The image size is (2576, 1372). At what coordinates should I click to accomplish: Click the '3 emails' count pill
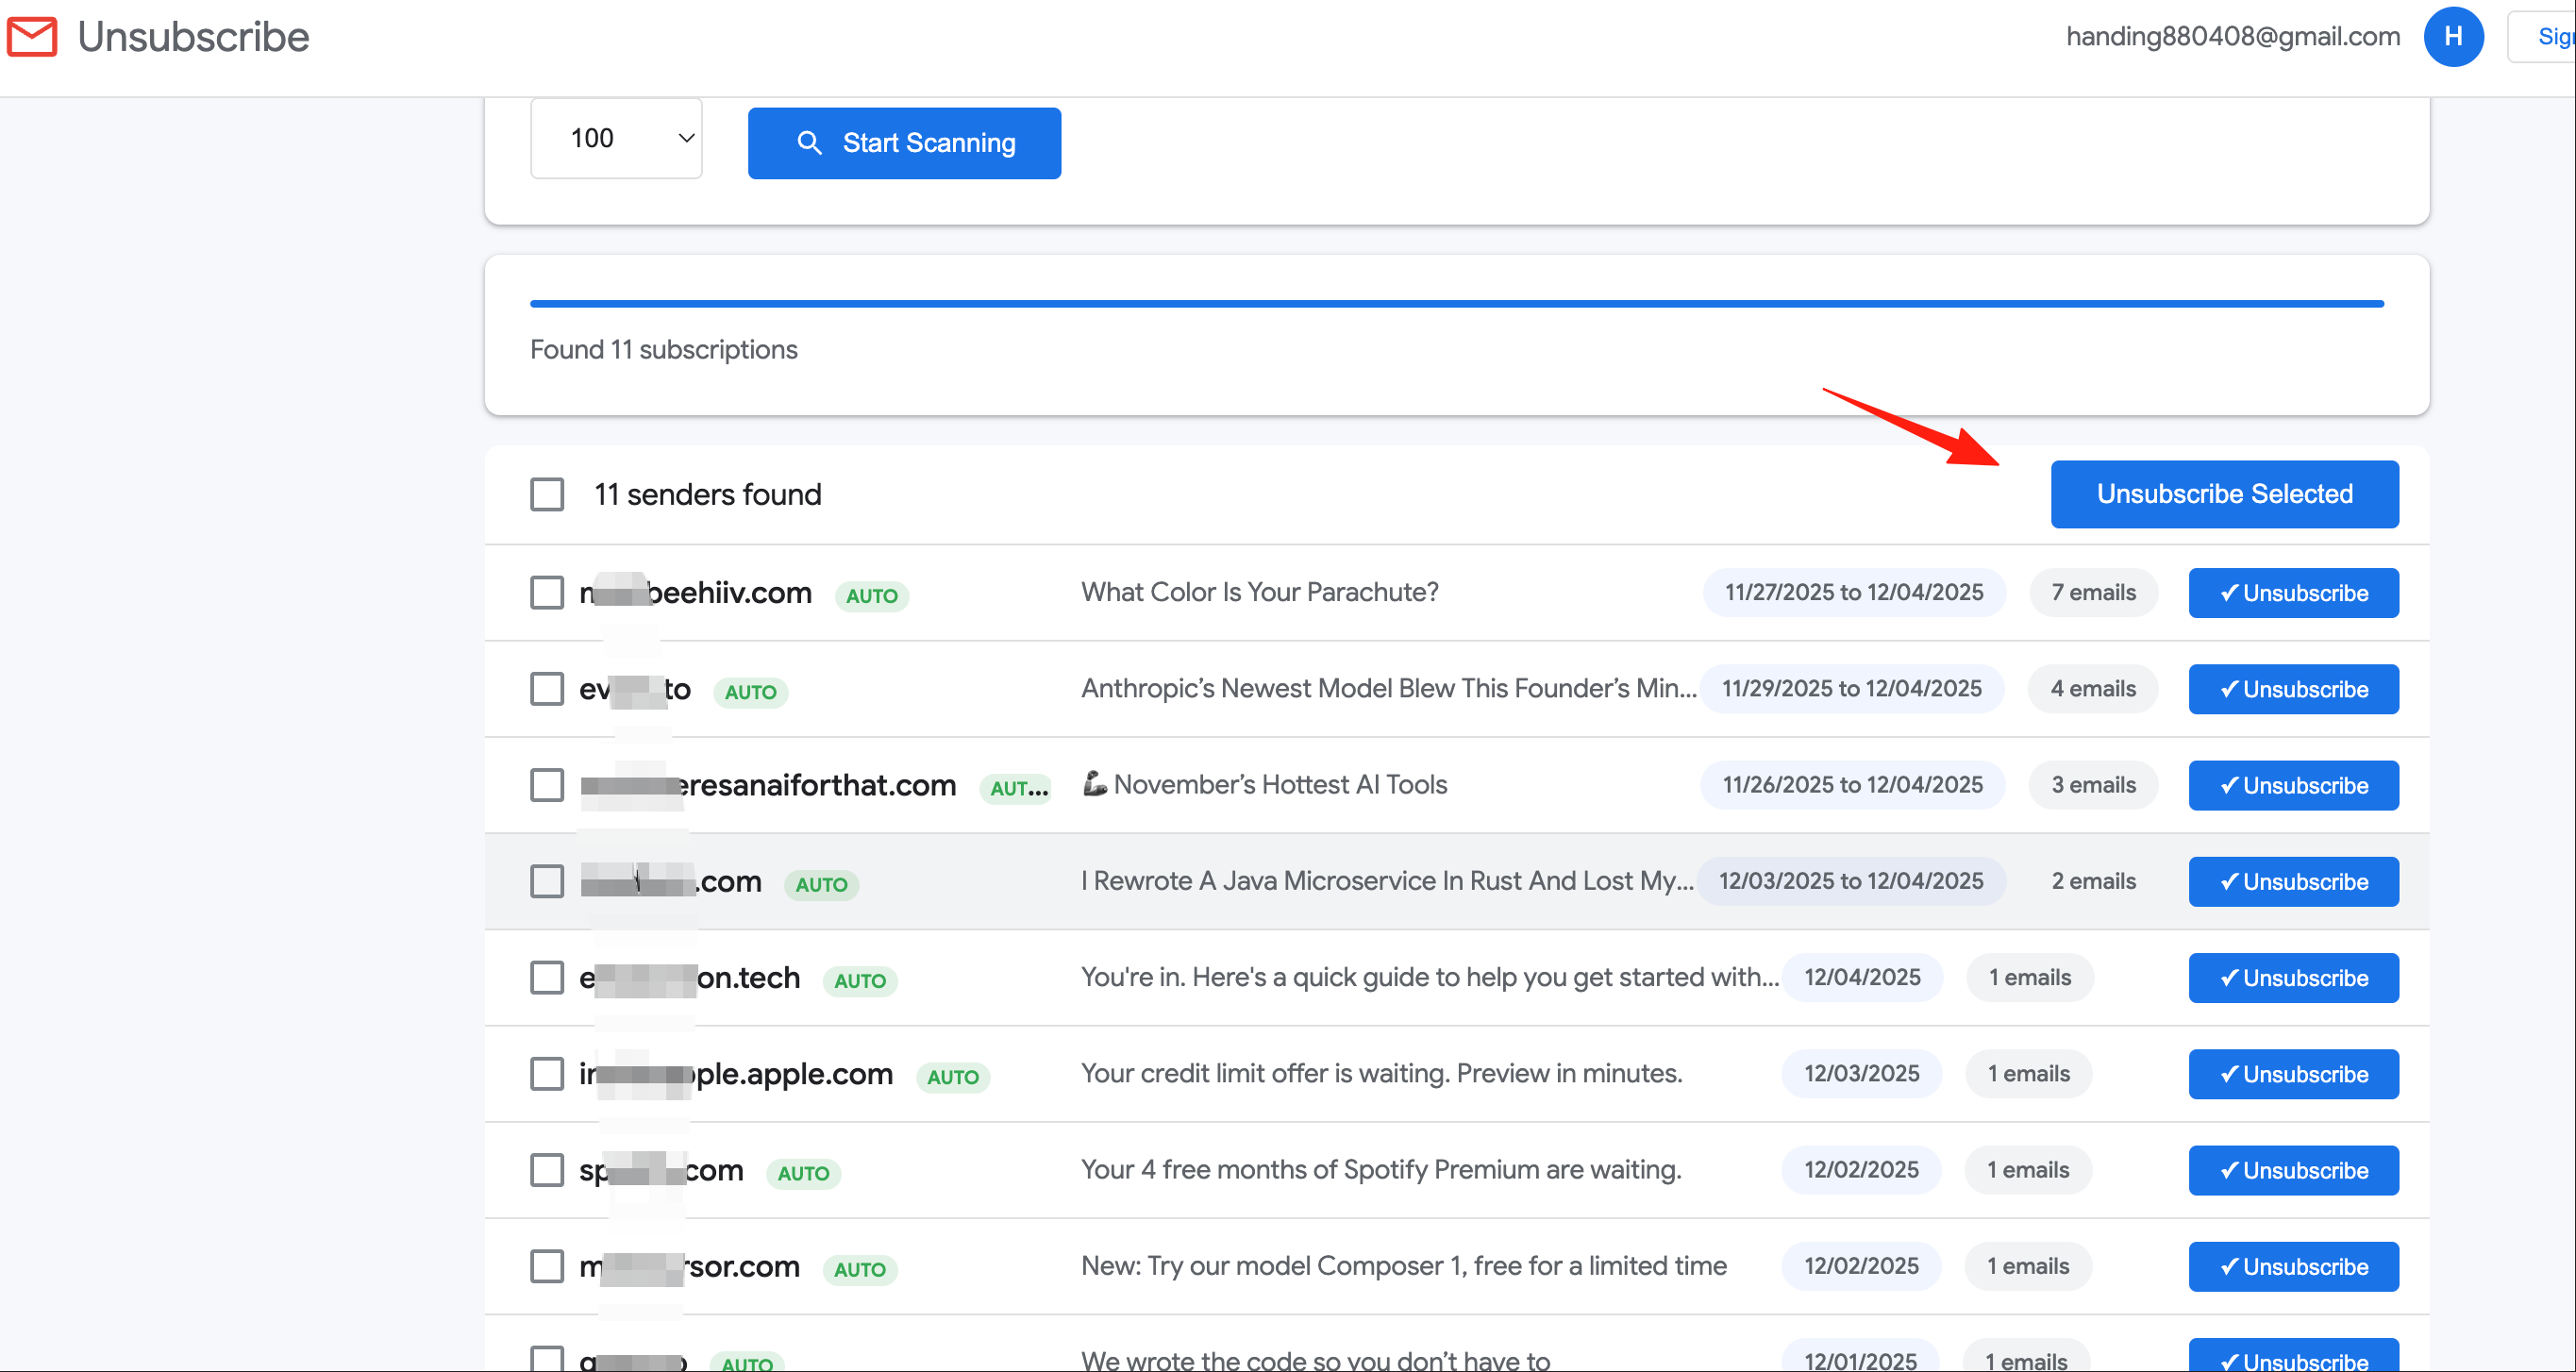(x=2093, y=785)
